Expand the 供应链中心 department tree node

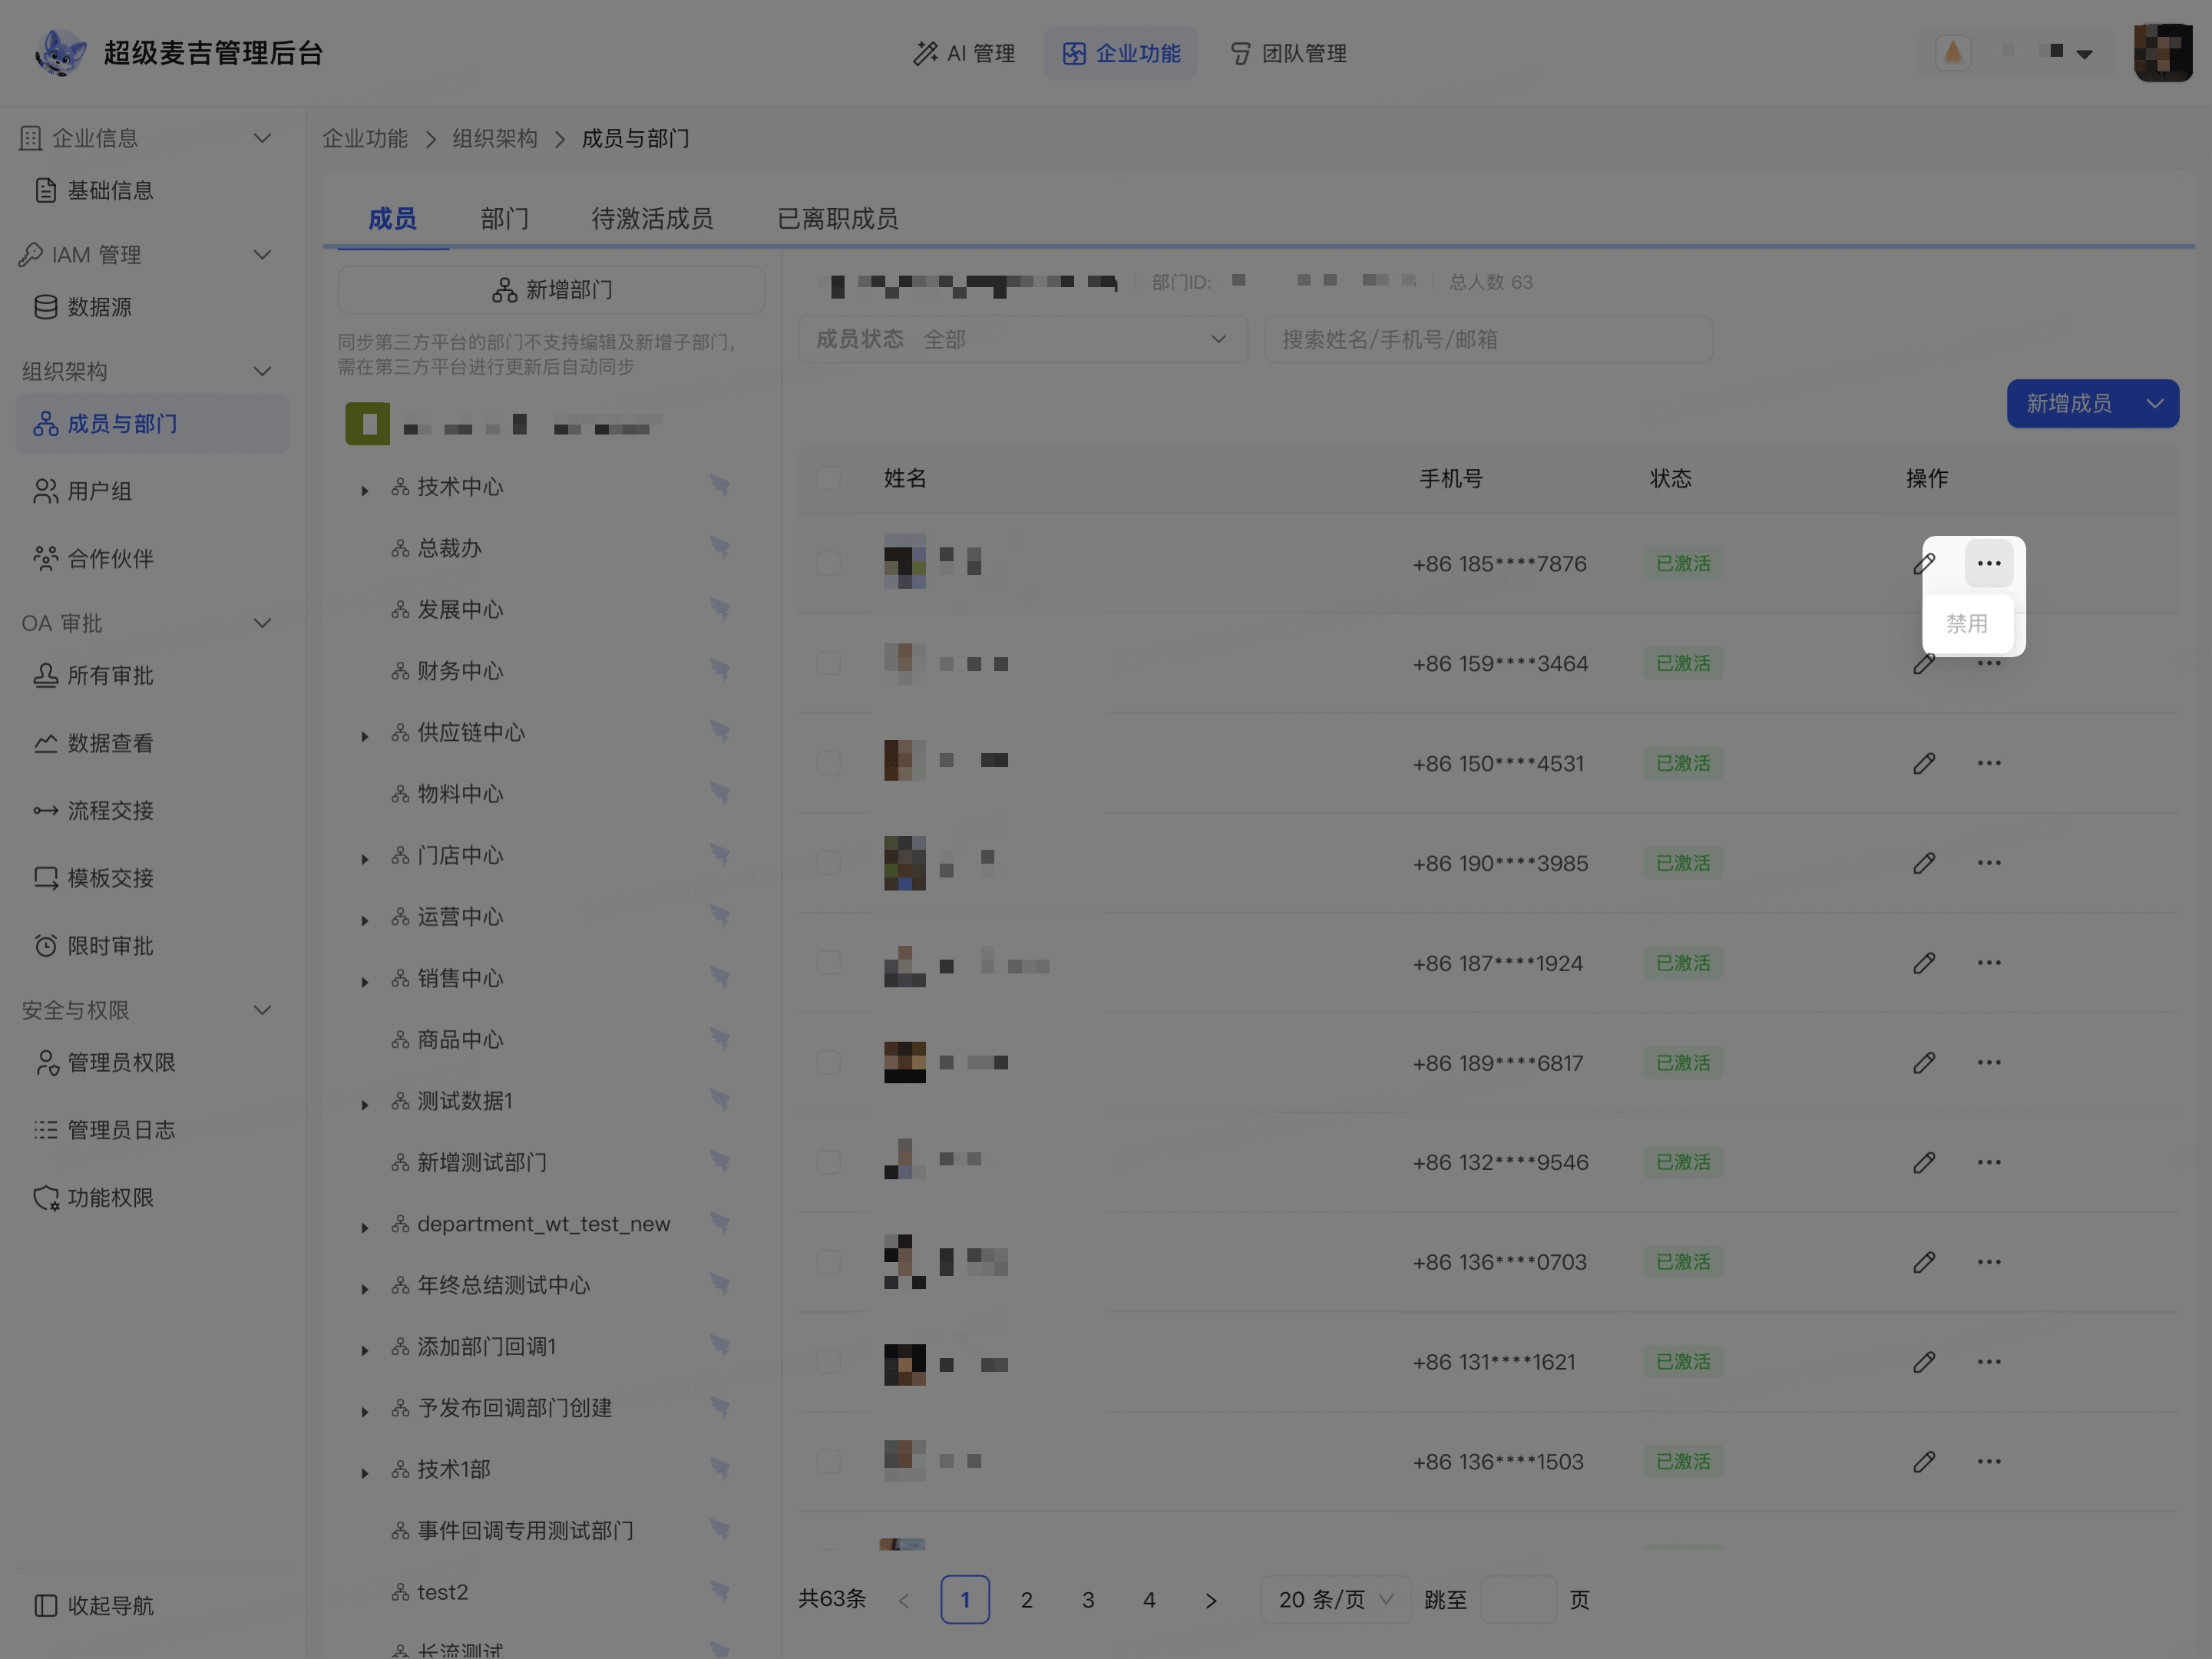tap(365, 736)
